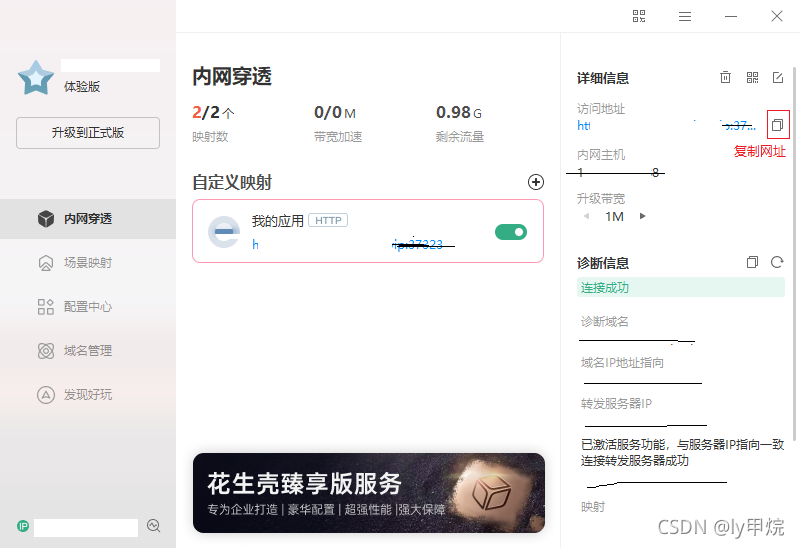800x548 pixels.
Task: Click the diagnose magnifier icon near IP
Action: (x=154, y=526)
